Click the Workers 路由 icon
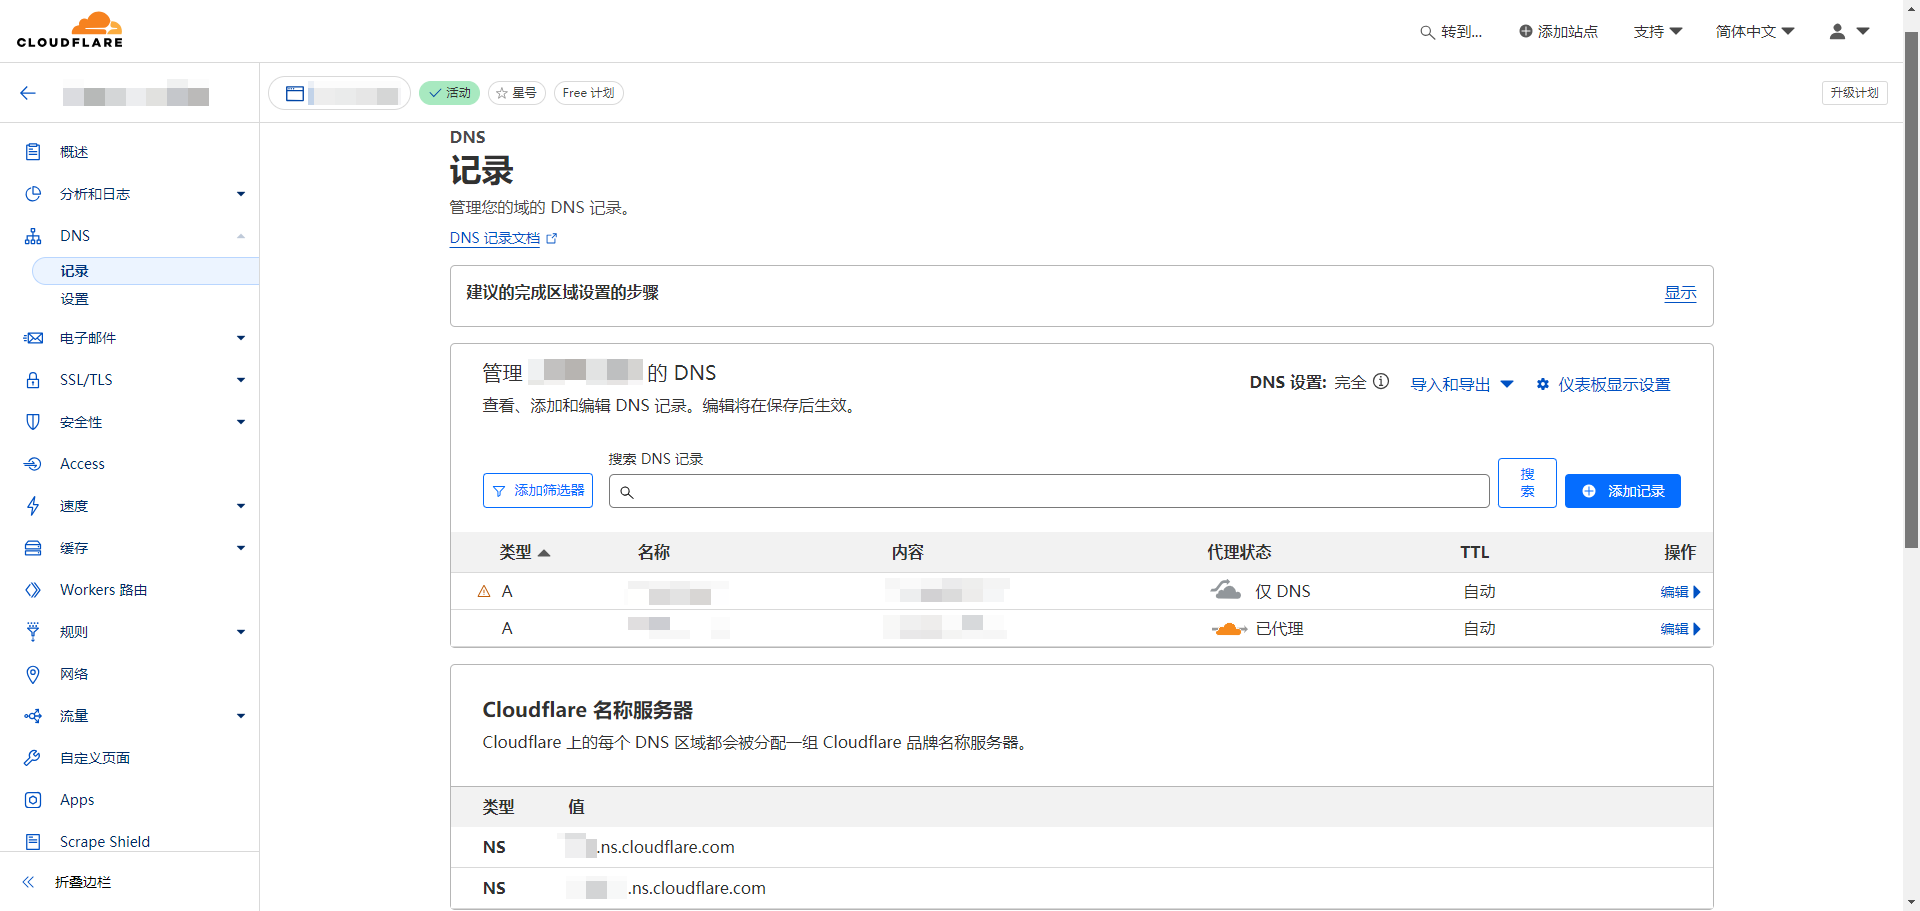The image size is (1920, 911). click(x=33, y=590)
